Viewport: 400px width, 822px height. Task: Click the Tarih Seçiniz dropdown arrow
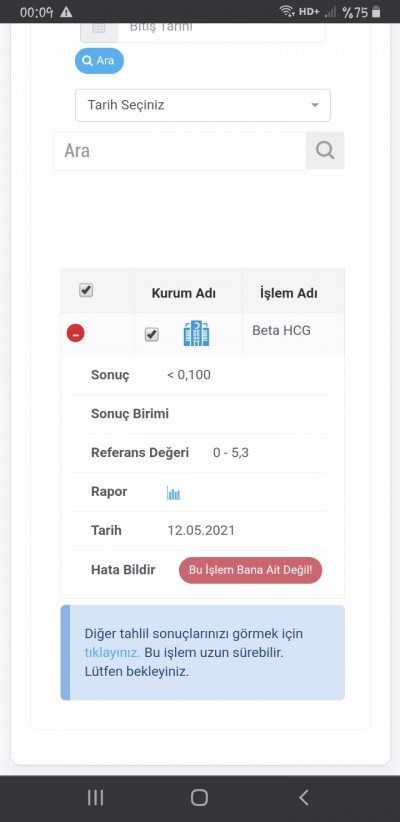[x=315, y=105]
